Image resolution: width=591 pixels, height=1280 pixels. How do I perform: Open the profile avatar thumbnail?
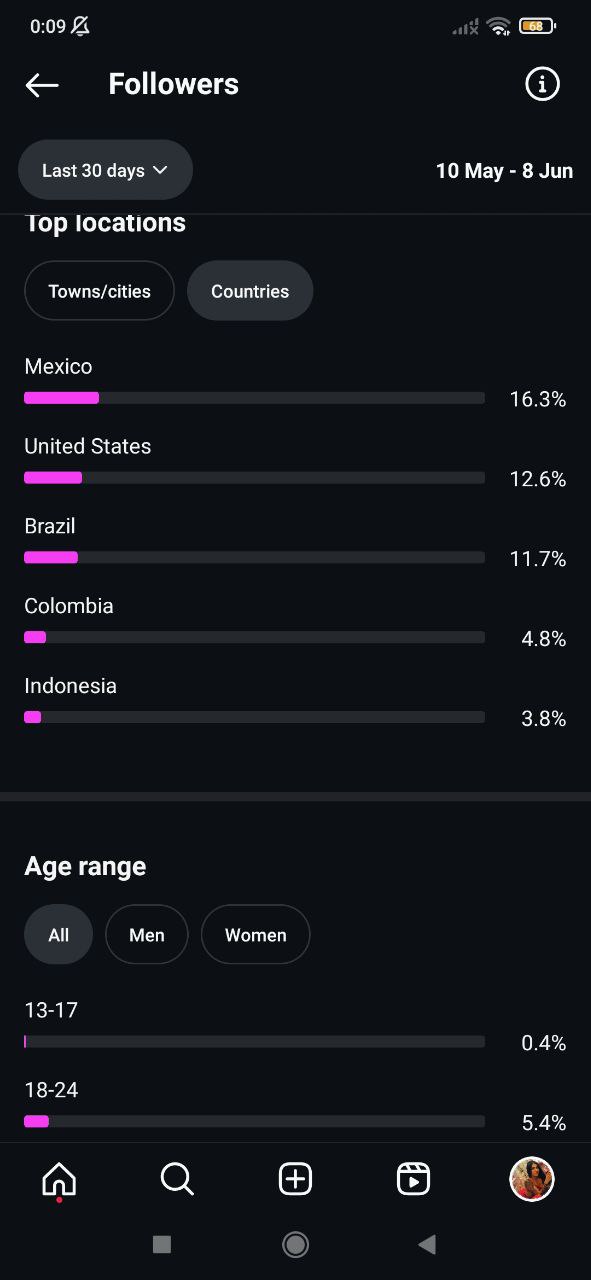coord(532,1179)
